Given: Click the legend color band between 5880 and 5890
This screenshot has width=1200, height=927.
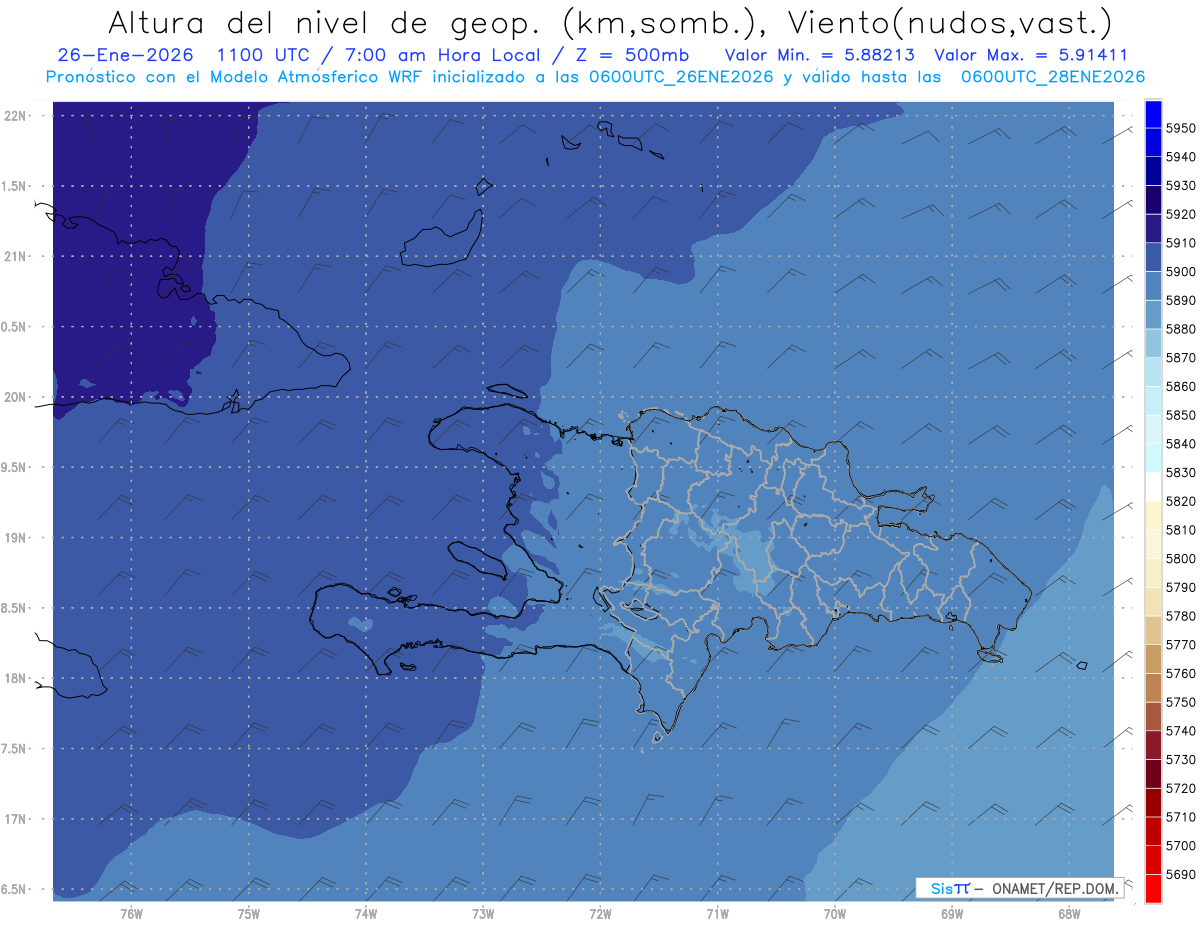Looking at the screenshot, I should coord(1153,315).
